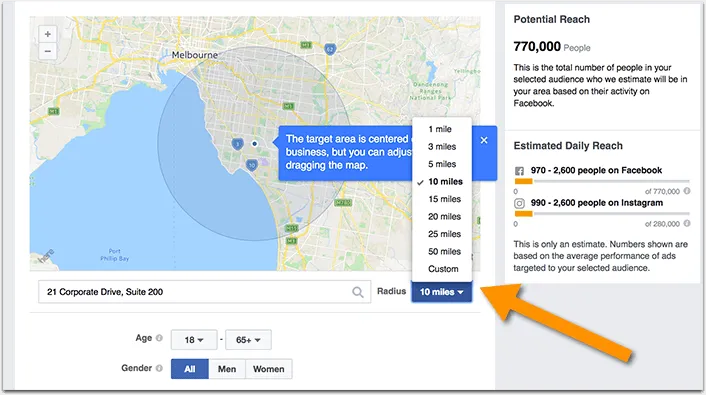Click the search magnifier in address field

pyautogui.click(x=358, y=292)
